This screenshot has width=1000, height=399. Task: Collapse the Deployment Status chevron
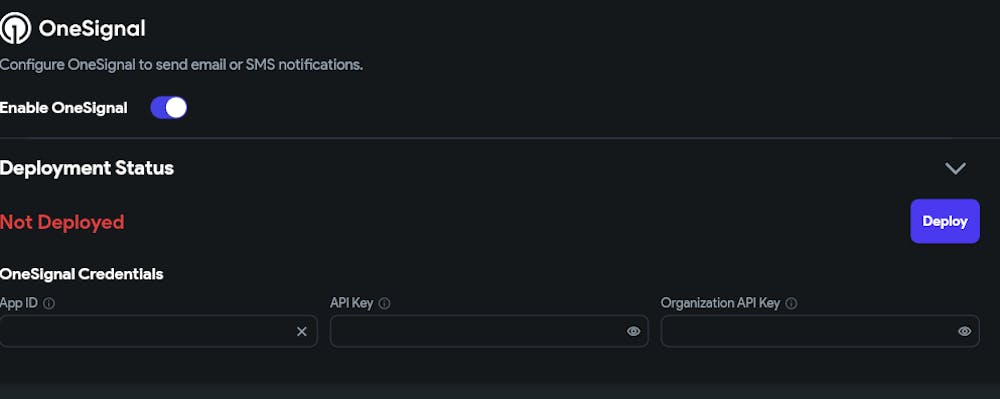[x=955, y=168]
